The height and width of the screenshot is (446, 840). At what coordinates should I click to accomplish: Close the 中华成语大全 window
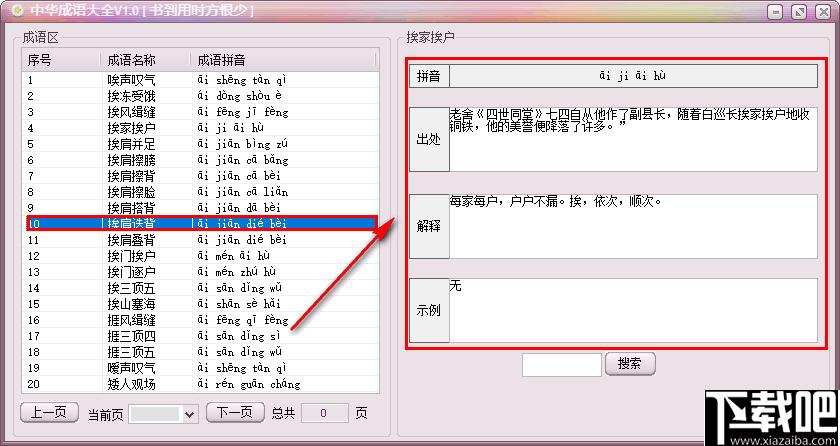[823, 11]
